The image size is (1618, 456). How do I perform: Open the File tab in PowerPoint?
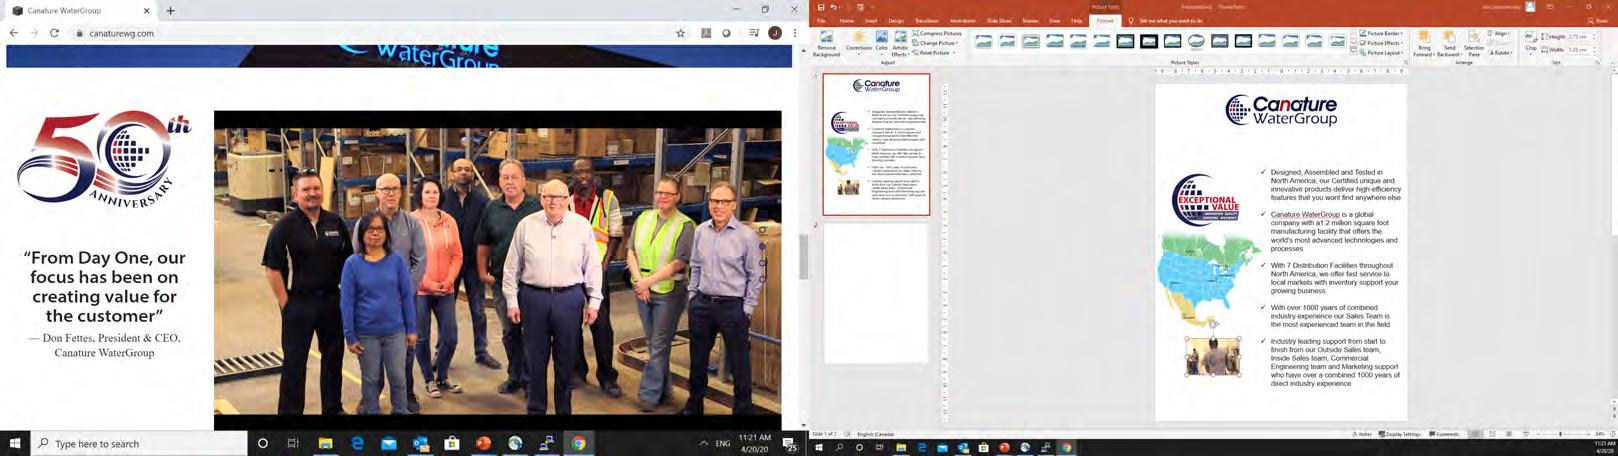[822, 20]
